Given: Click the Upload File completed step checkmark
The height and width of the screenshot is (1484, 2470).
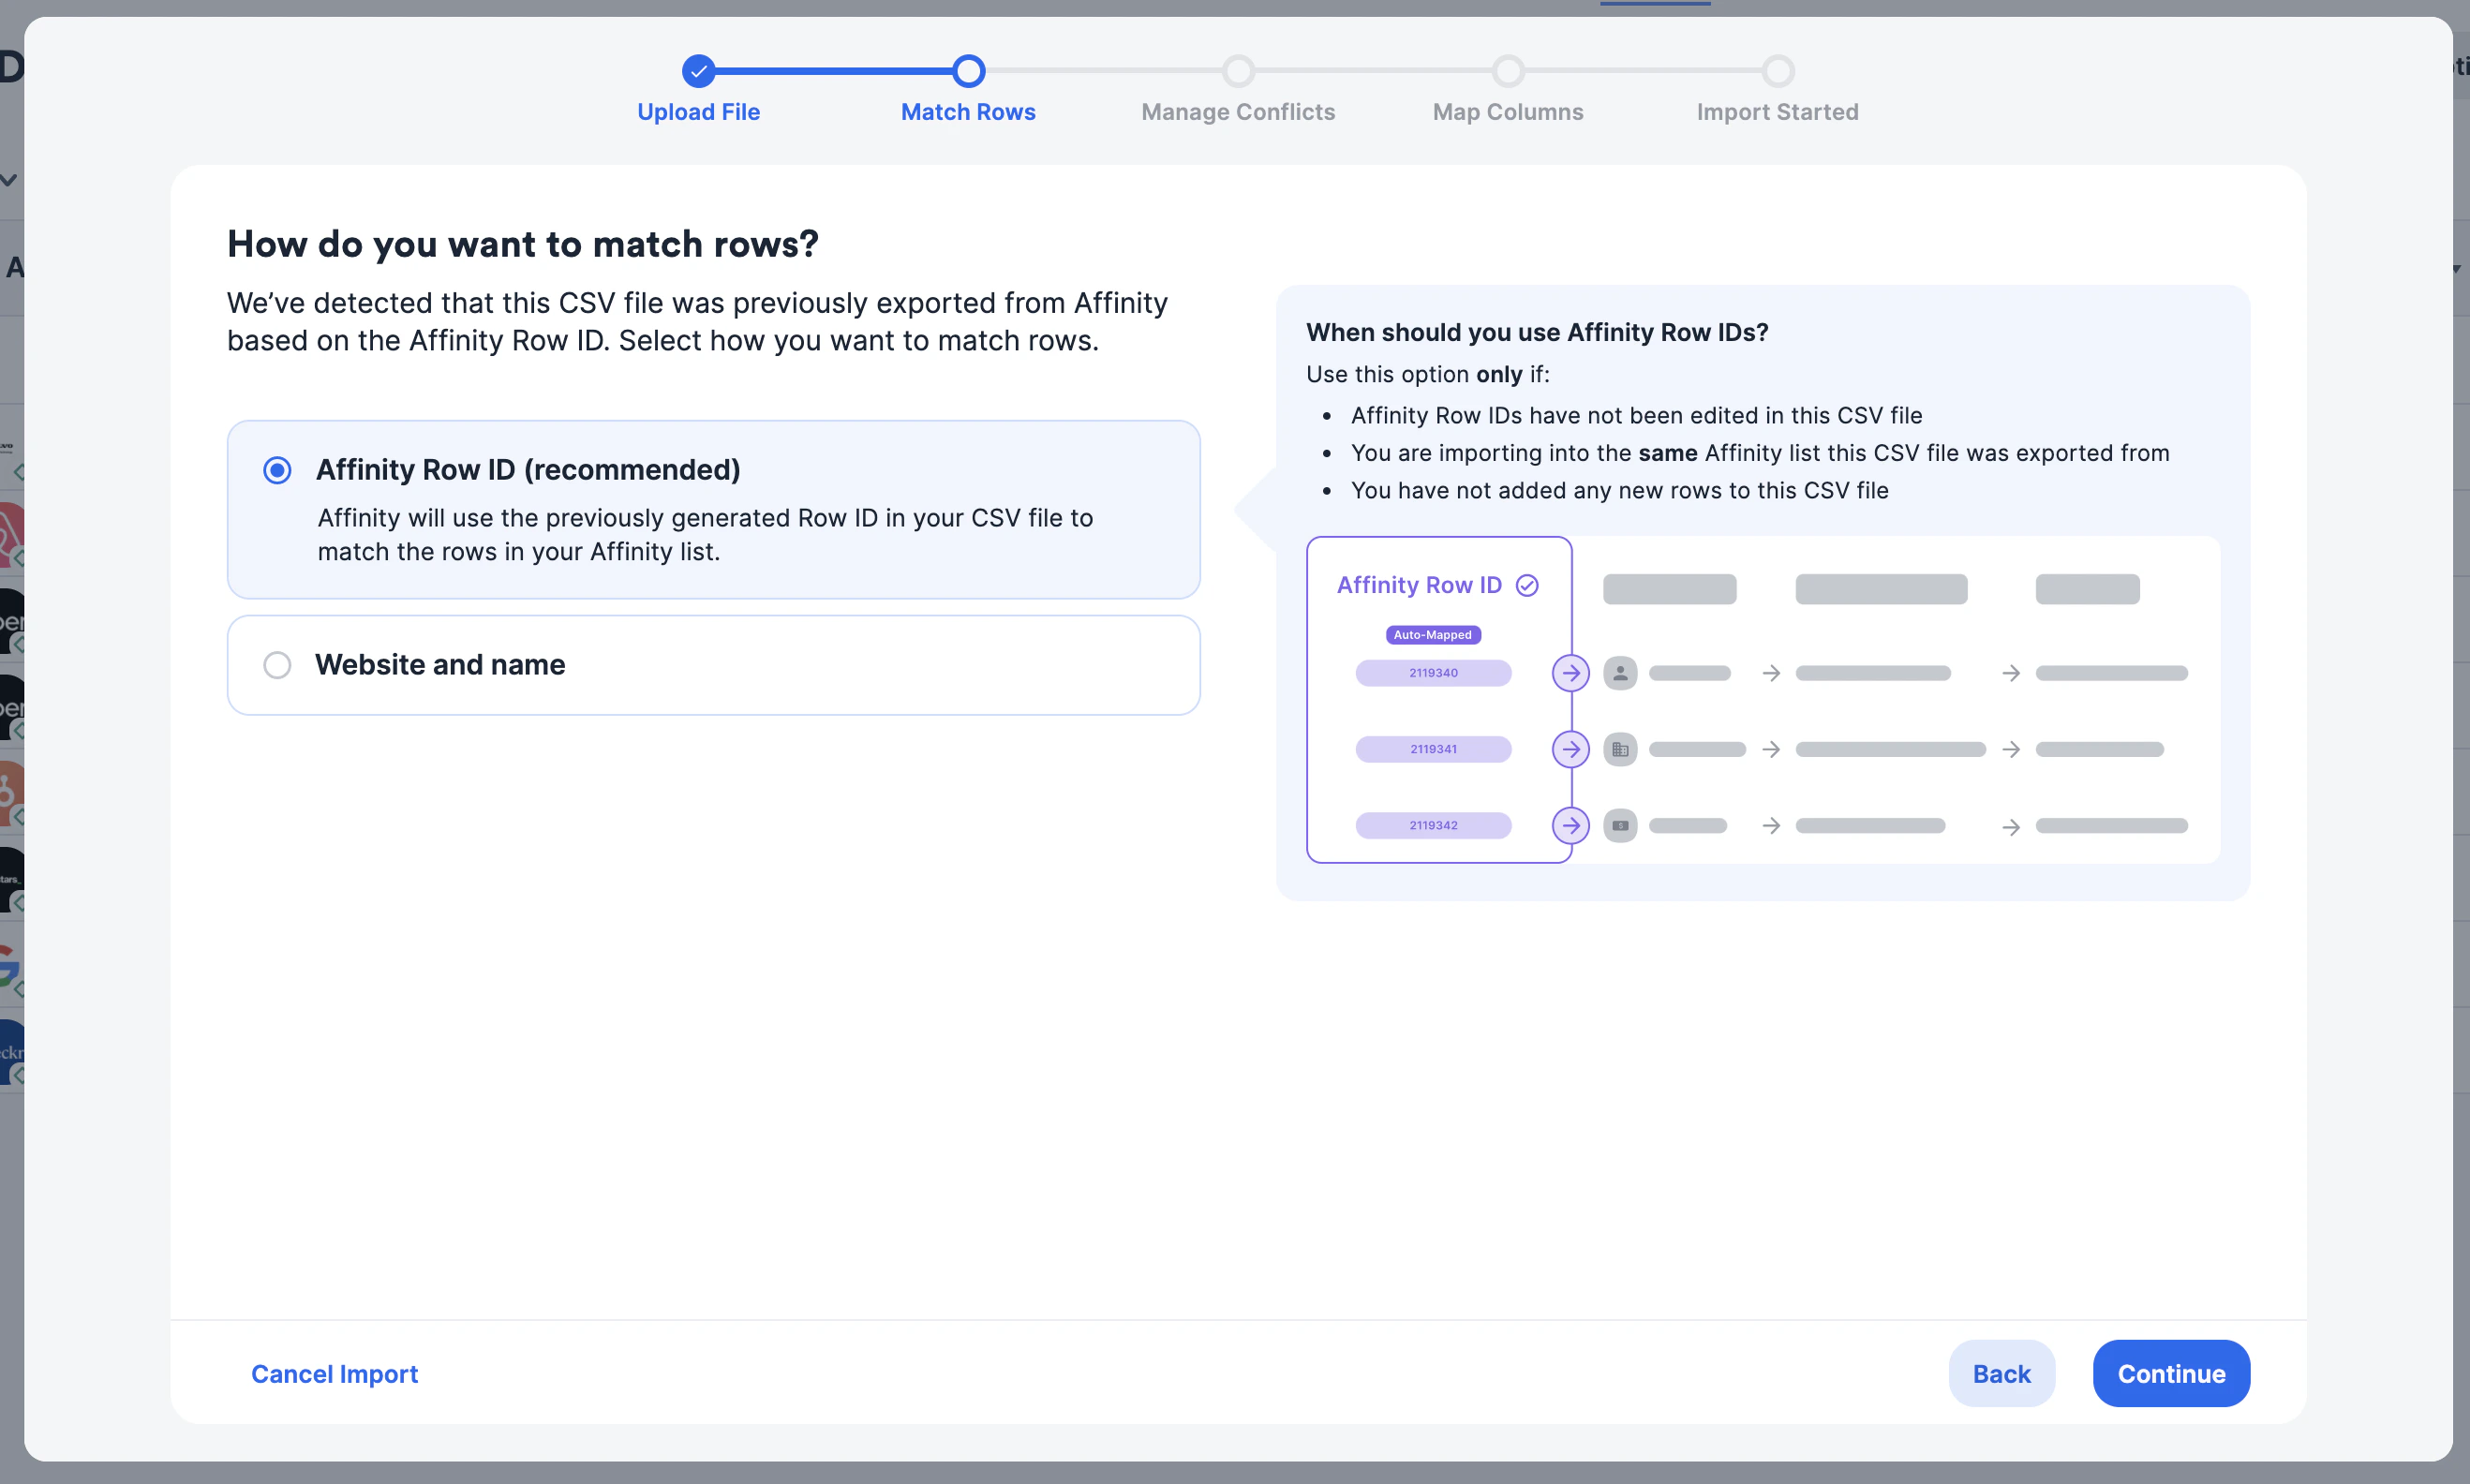Looking at the screenshot, I should coord(699,71).
